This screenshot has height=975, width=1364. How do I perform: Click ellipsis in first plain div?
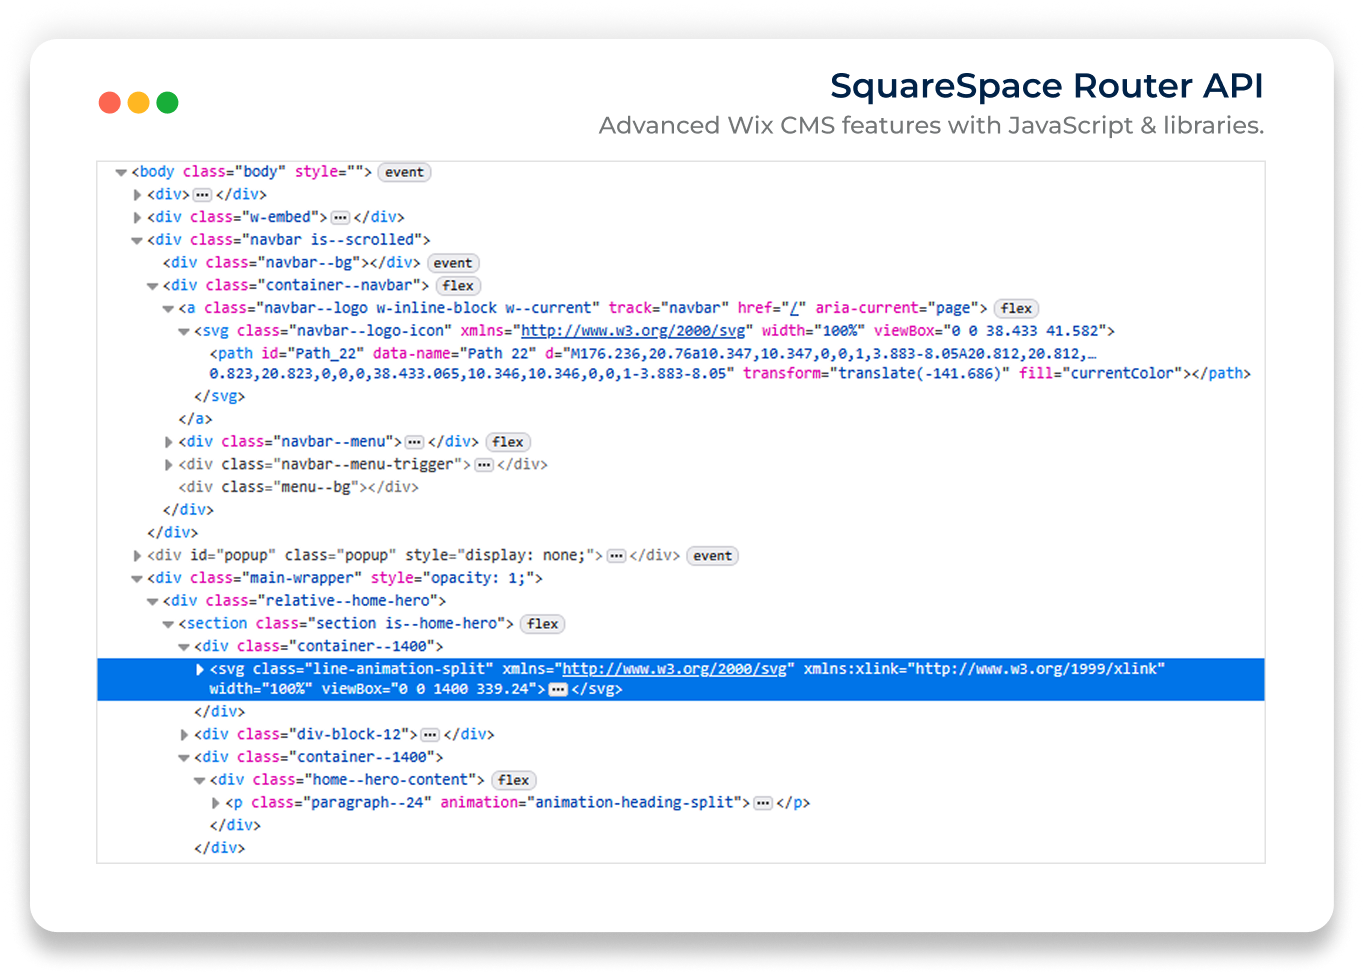pyautogui.click(x=203, y=195)
